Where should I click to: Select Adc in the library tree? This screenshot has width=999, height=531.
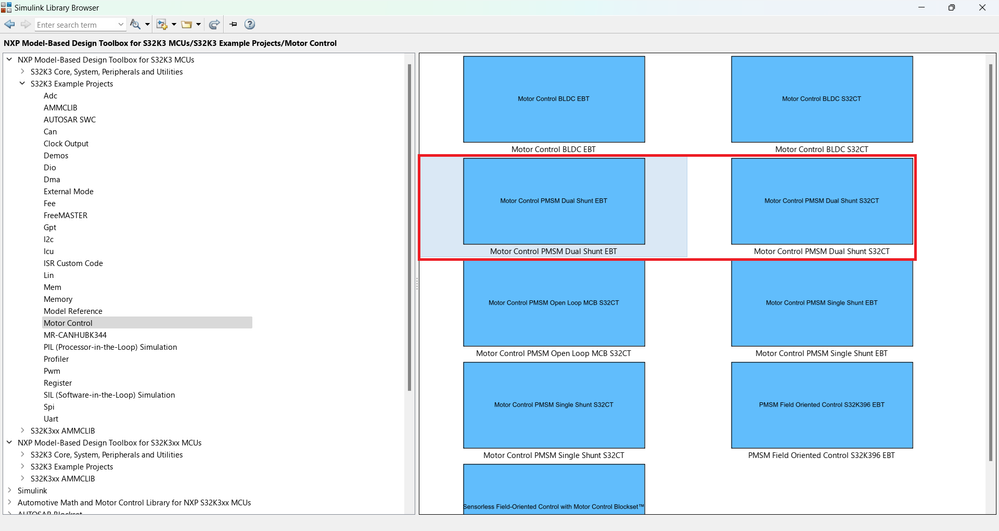(x=50, y=96)
